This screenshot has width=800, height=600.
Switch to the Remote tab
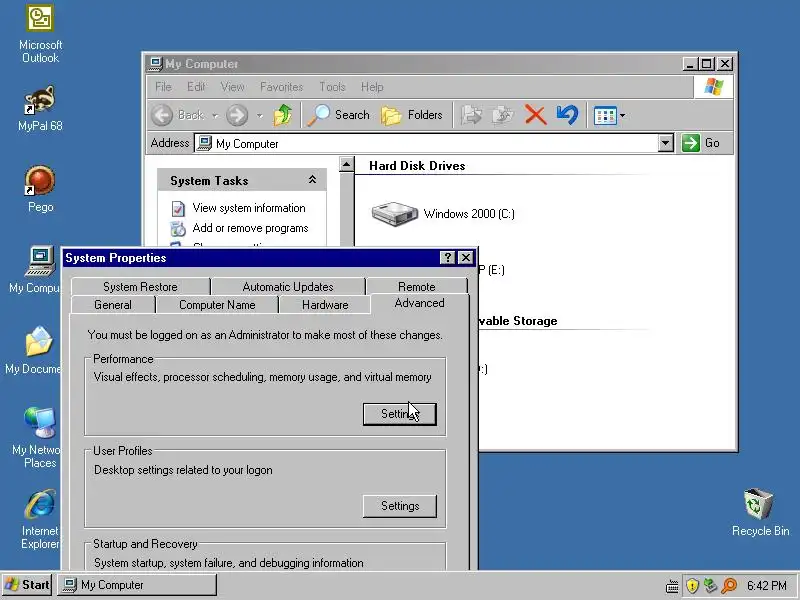pyautogui.click(x=417, y=287)
